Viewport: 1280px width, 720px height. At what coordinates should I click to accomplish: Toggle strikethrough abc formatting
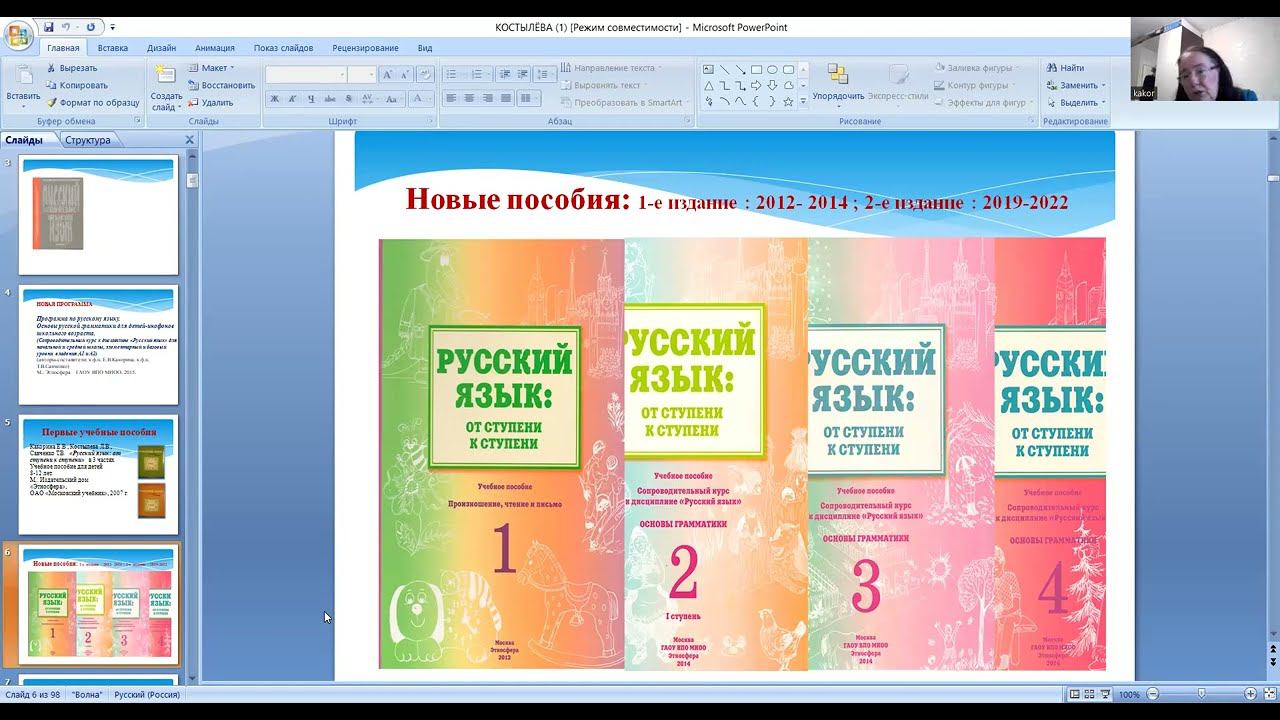(x=328, y=99)
